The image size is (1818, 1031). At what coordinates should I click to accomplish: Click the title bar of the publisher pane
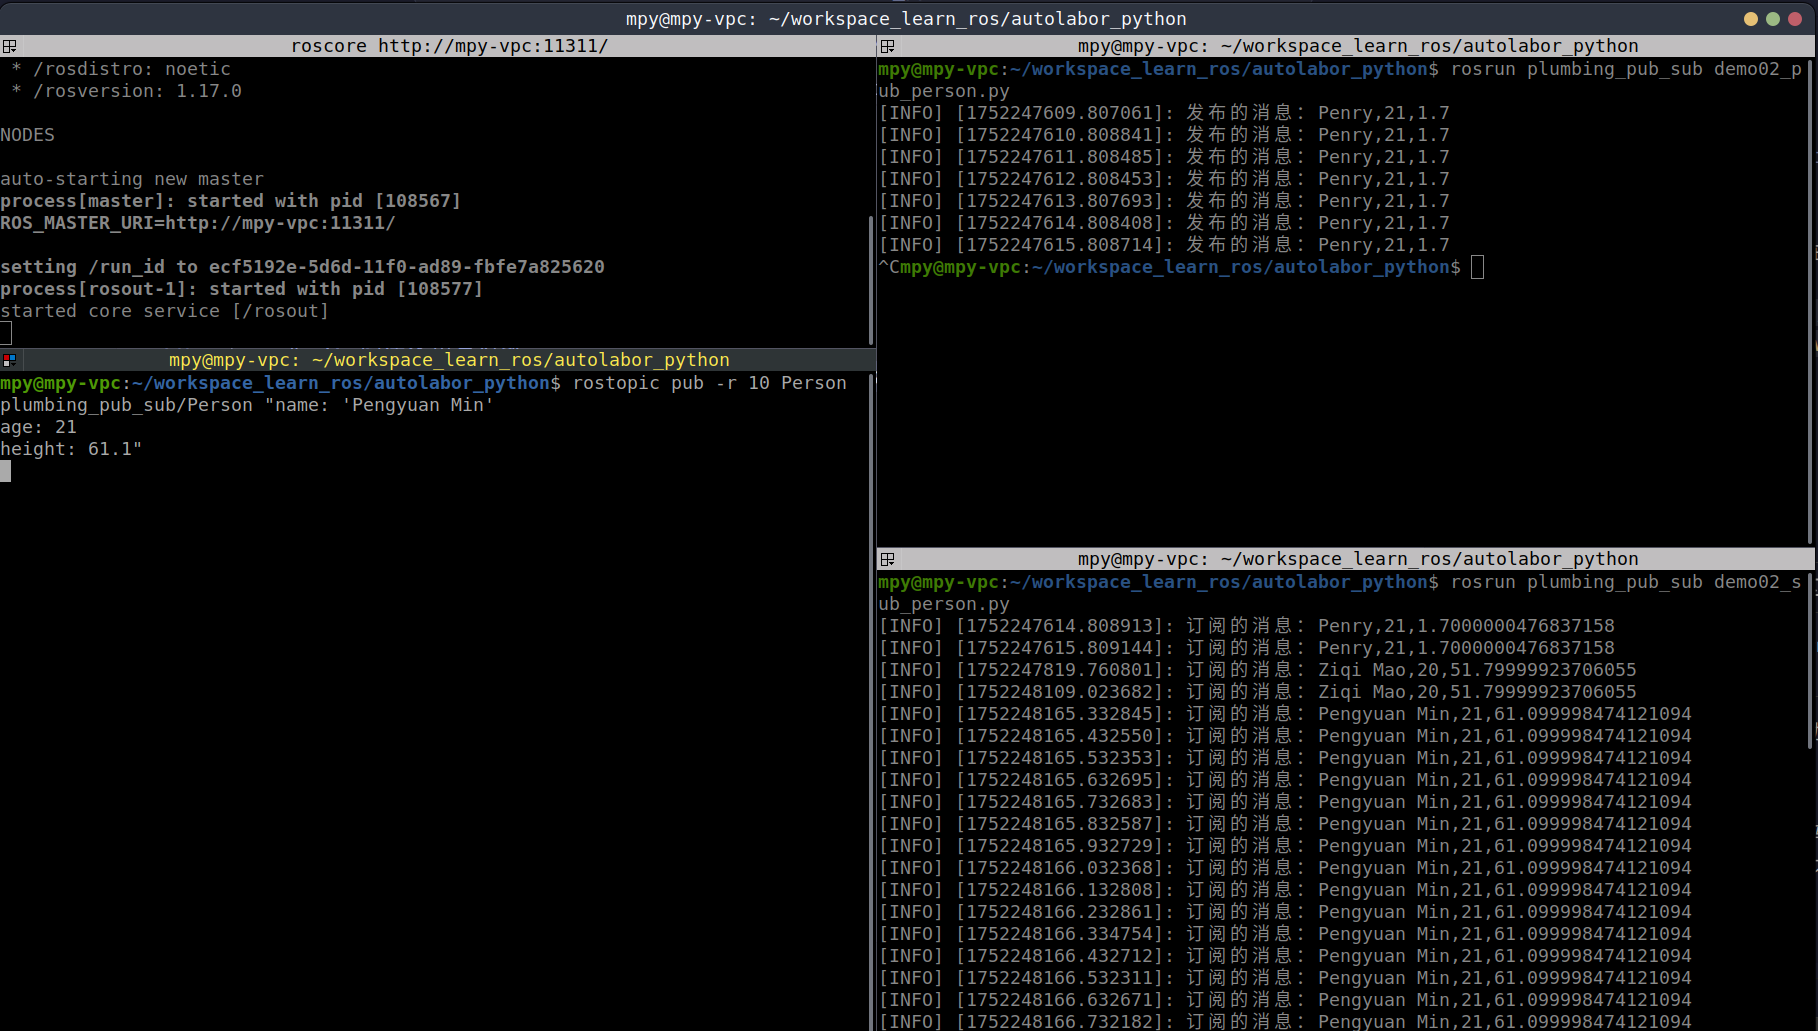[1357, 46]
